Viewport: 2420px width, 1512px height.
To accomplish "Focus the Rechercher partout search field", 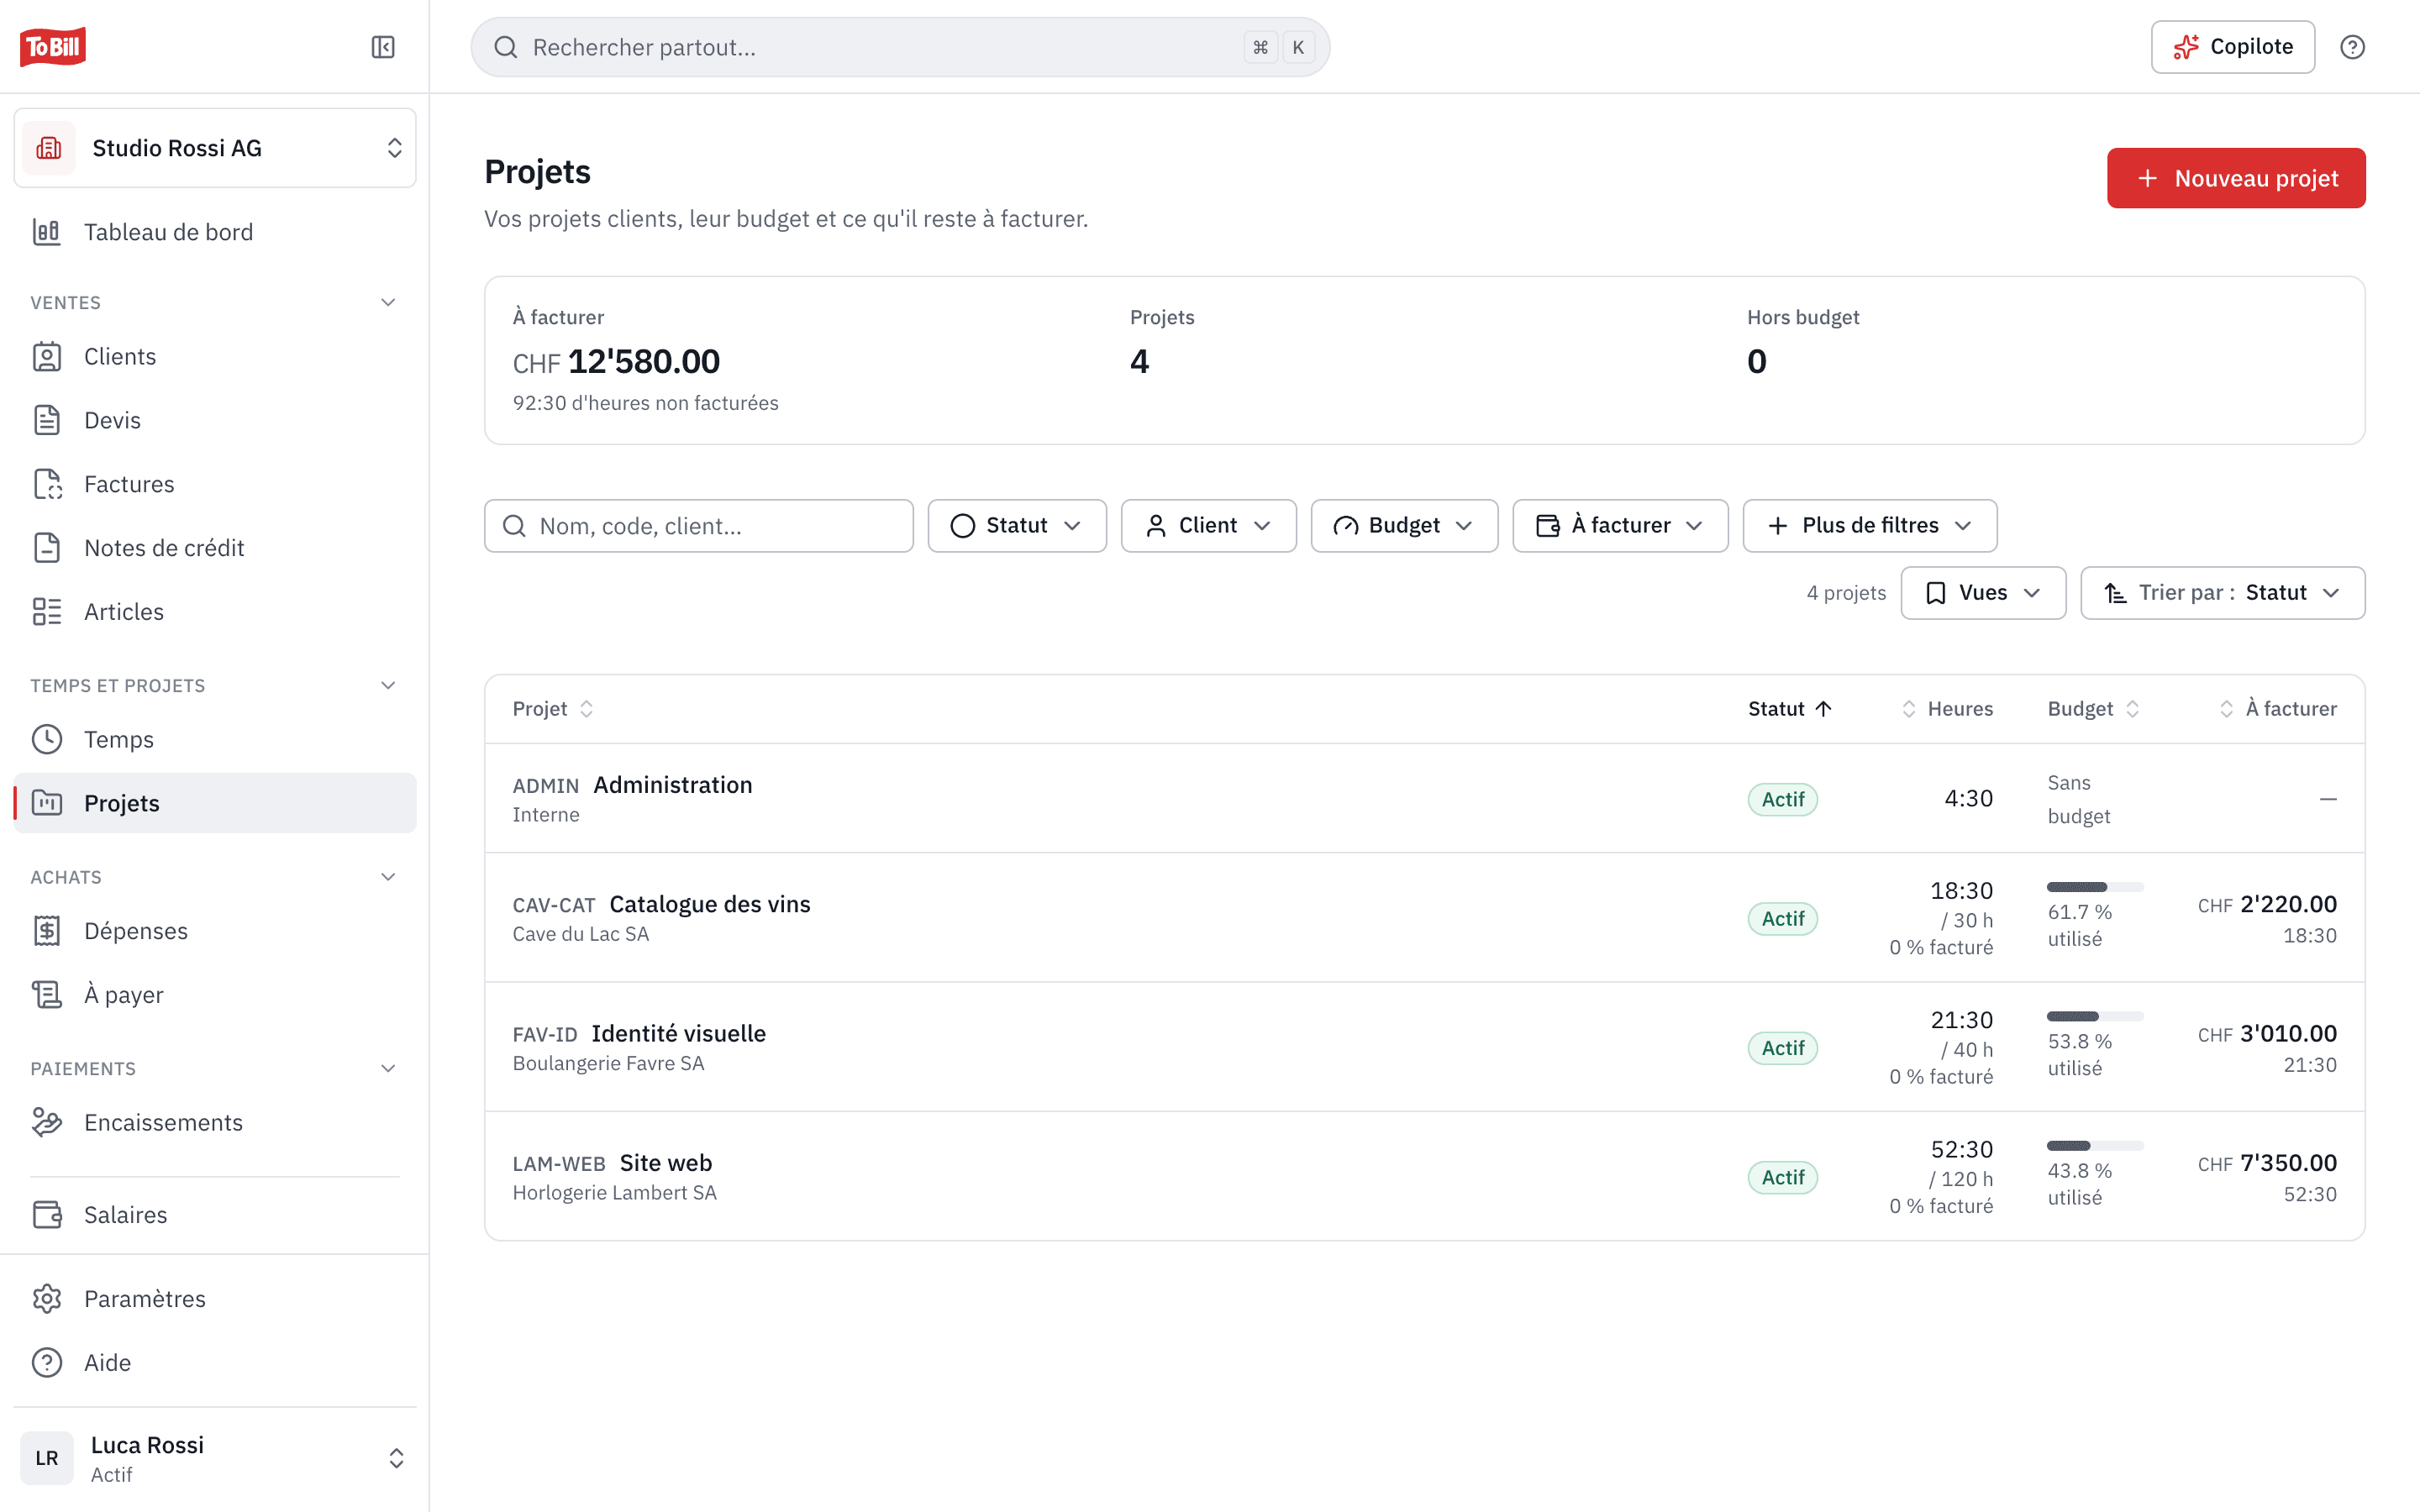I will pos(900,47).
